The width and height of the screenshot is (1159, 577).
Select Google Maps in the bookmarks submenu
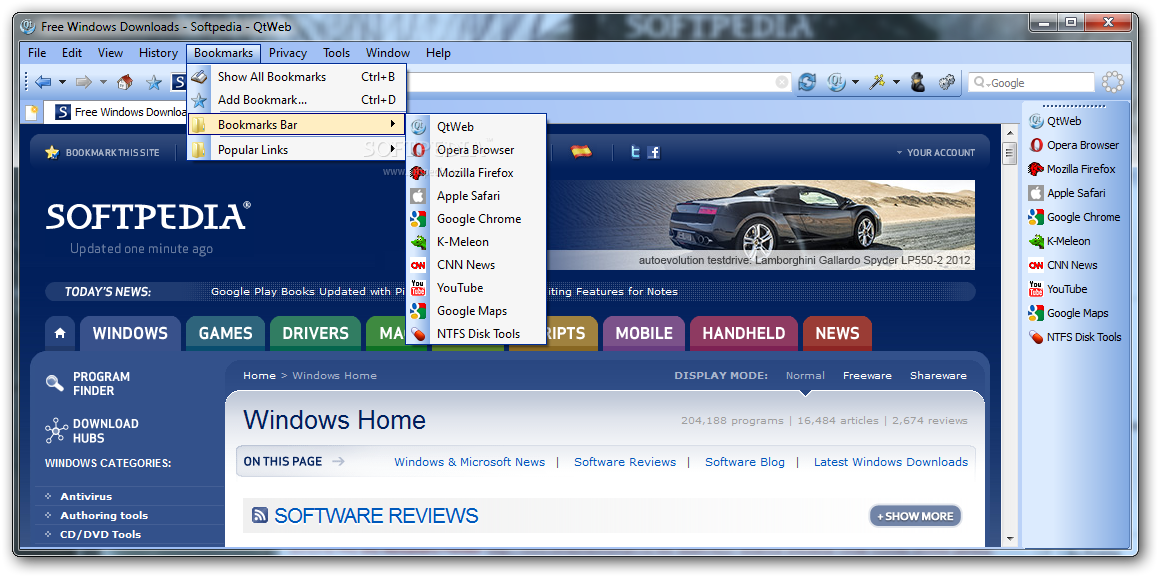[476, 310]
